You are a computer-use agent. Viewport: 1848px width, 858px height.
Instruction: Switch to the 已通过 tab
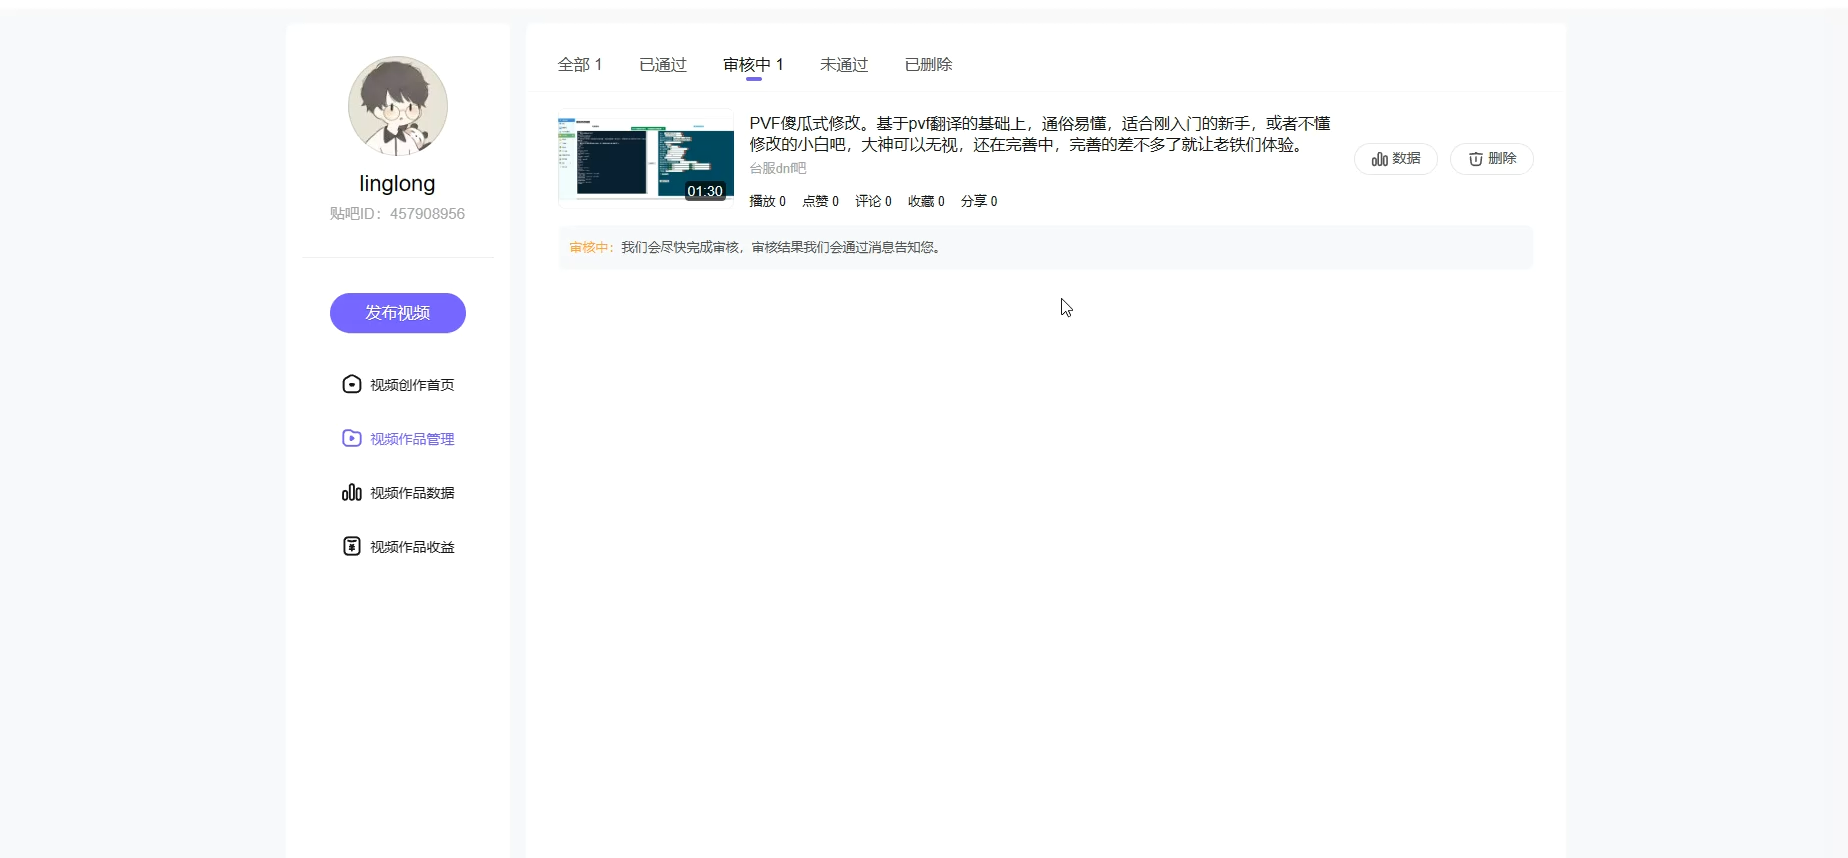tap(663, 65)
